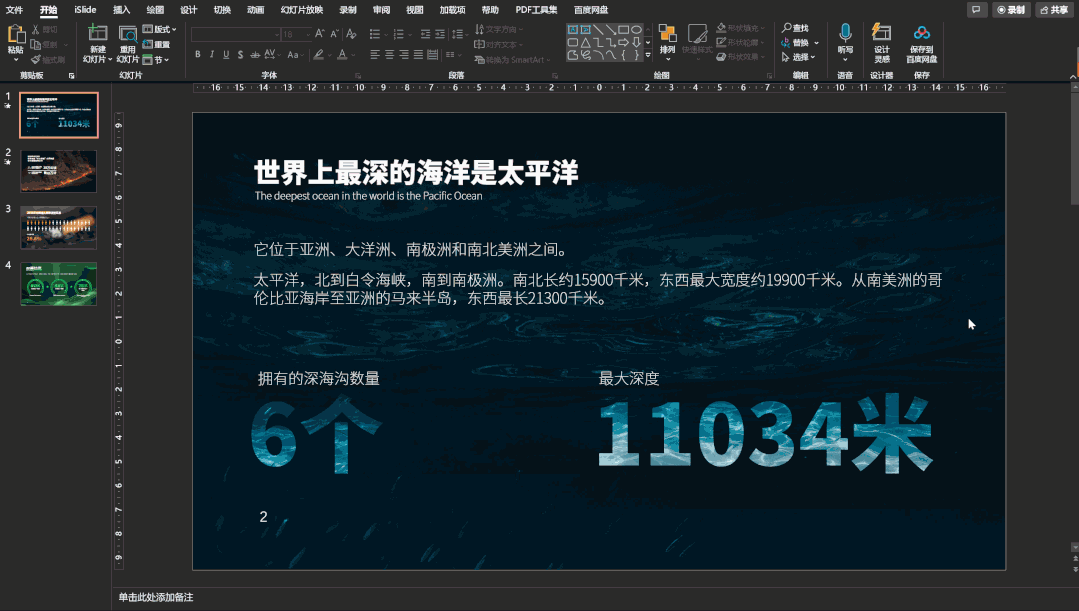1079x611 pixels.
Task: Click the Reset (重置) slide button
Action: click(157, 45)
